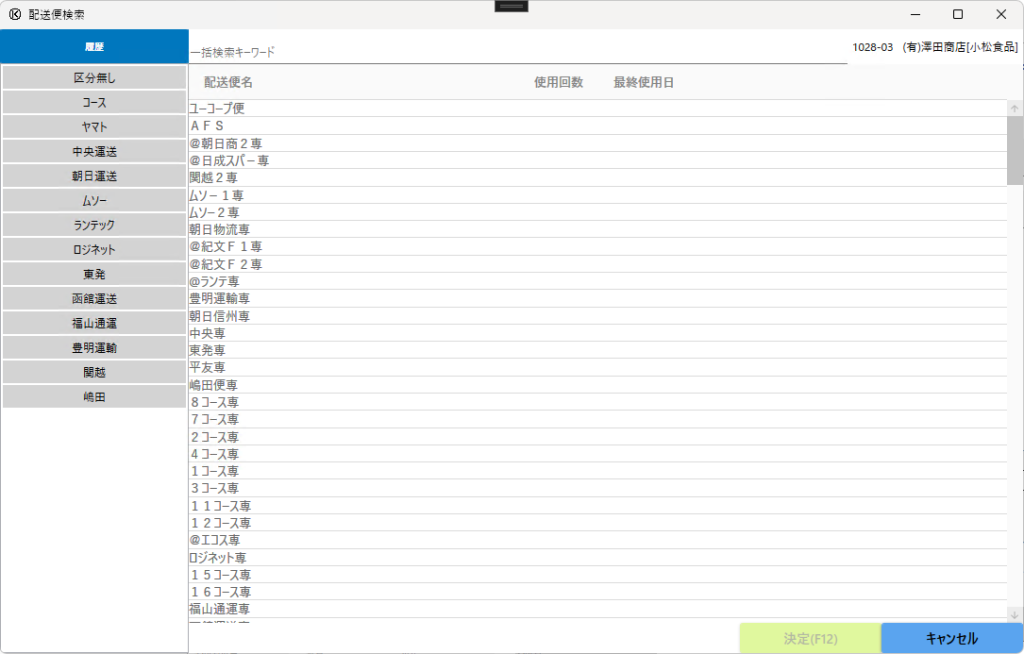The height and width of the screenshot is (654, 1024).
Task: Select the 嶋田便専 row
Action: (x=598, y=385)
